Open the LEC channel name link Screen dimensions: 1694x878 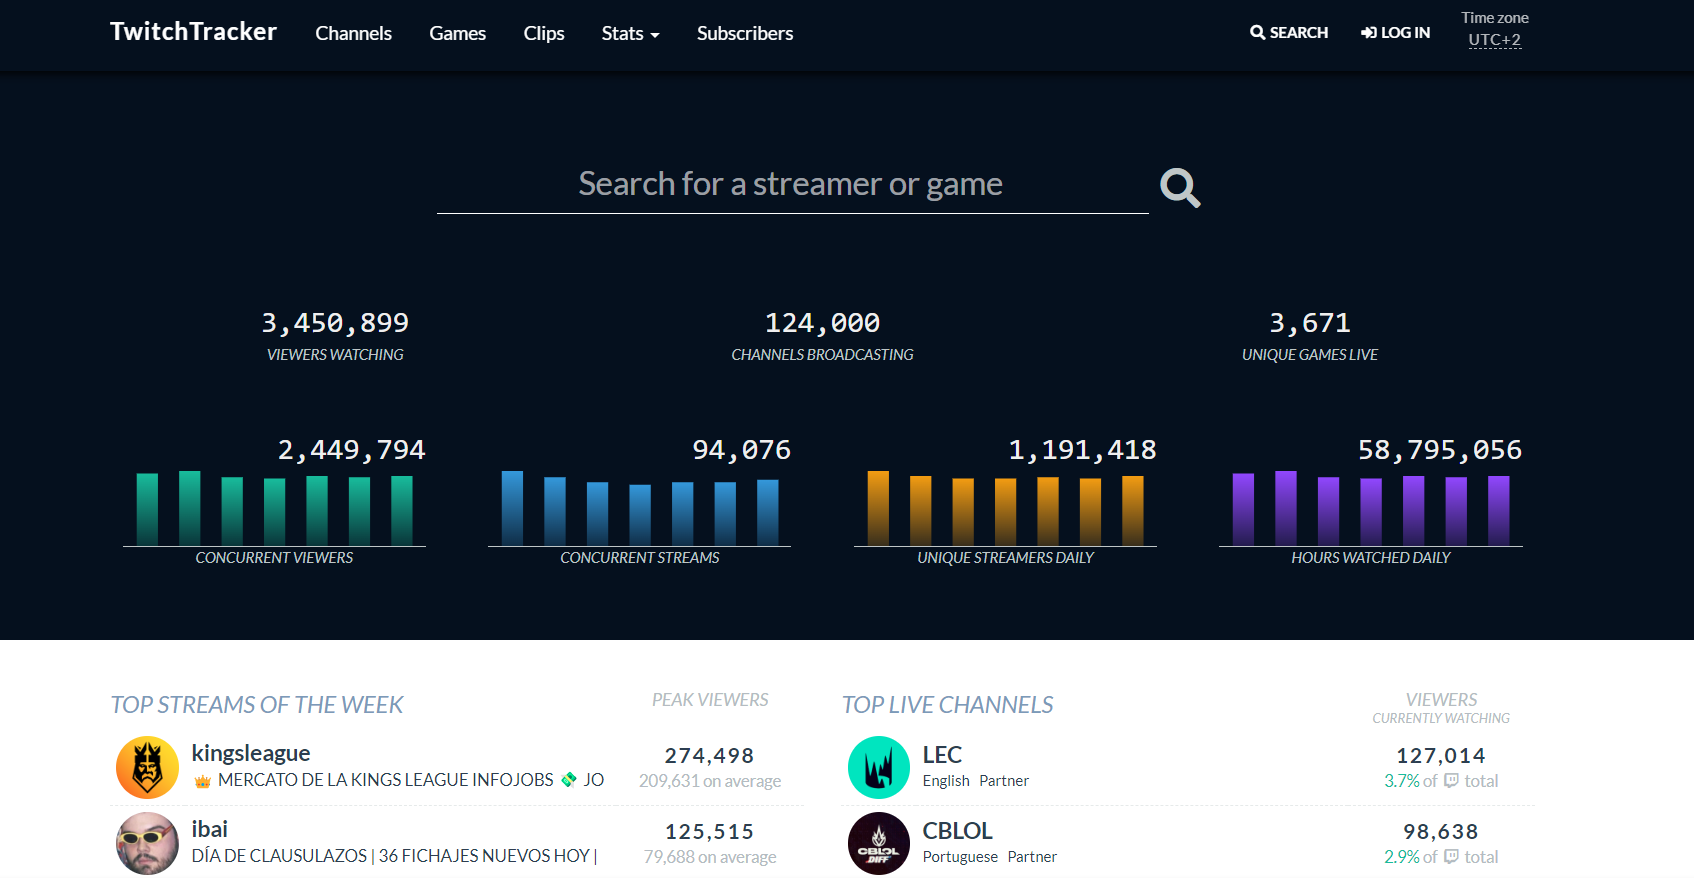pyautogui.click(x=942, y=755)
